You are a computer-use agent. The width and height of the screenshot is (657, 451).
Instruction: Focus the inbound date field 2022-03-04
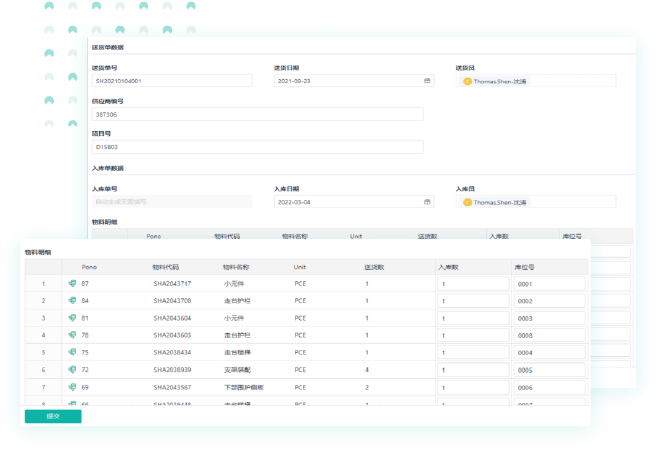pyautogui.click(x=354, y=202)
